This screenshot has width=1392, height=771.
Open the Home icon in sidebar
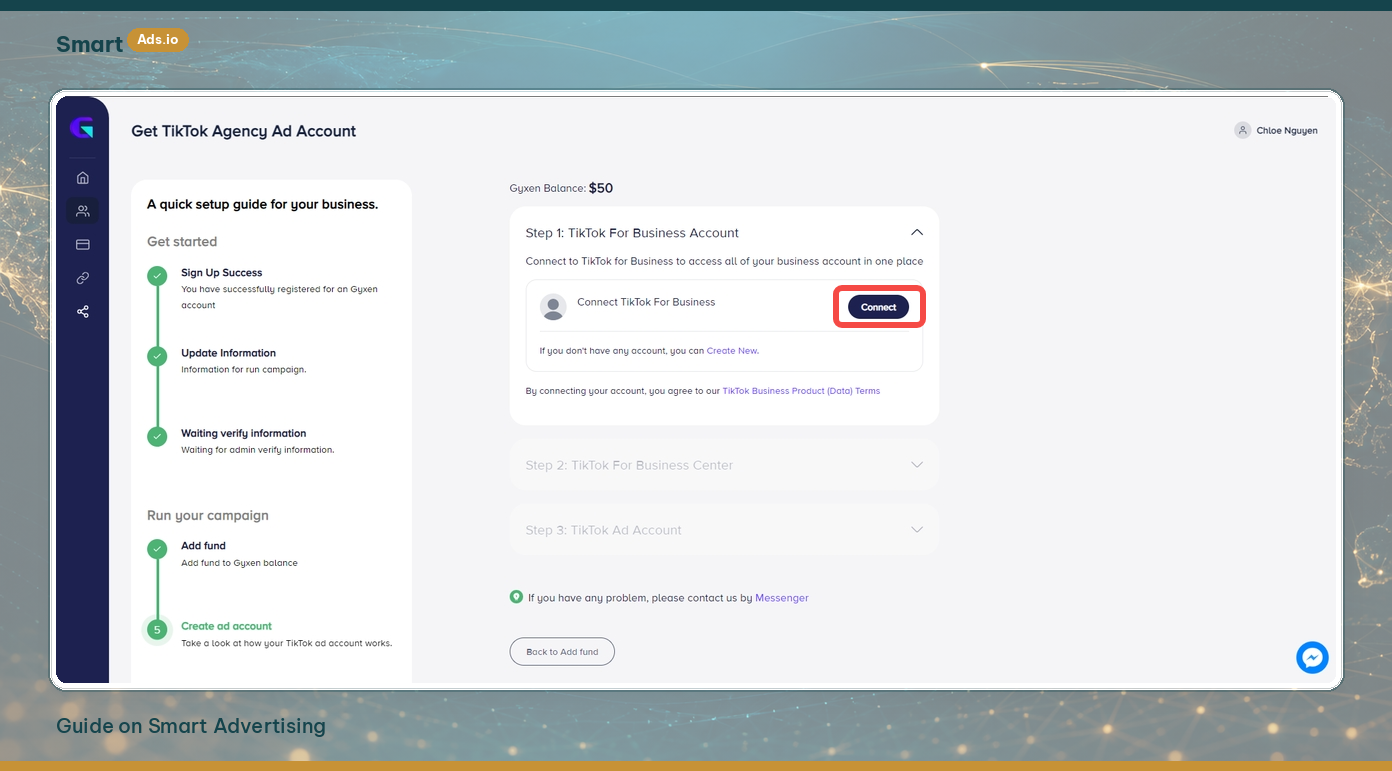point(83,178)
